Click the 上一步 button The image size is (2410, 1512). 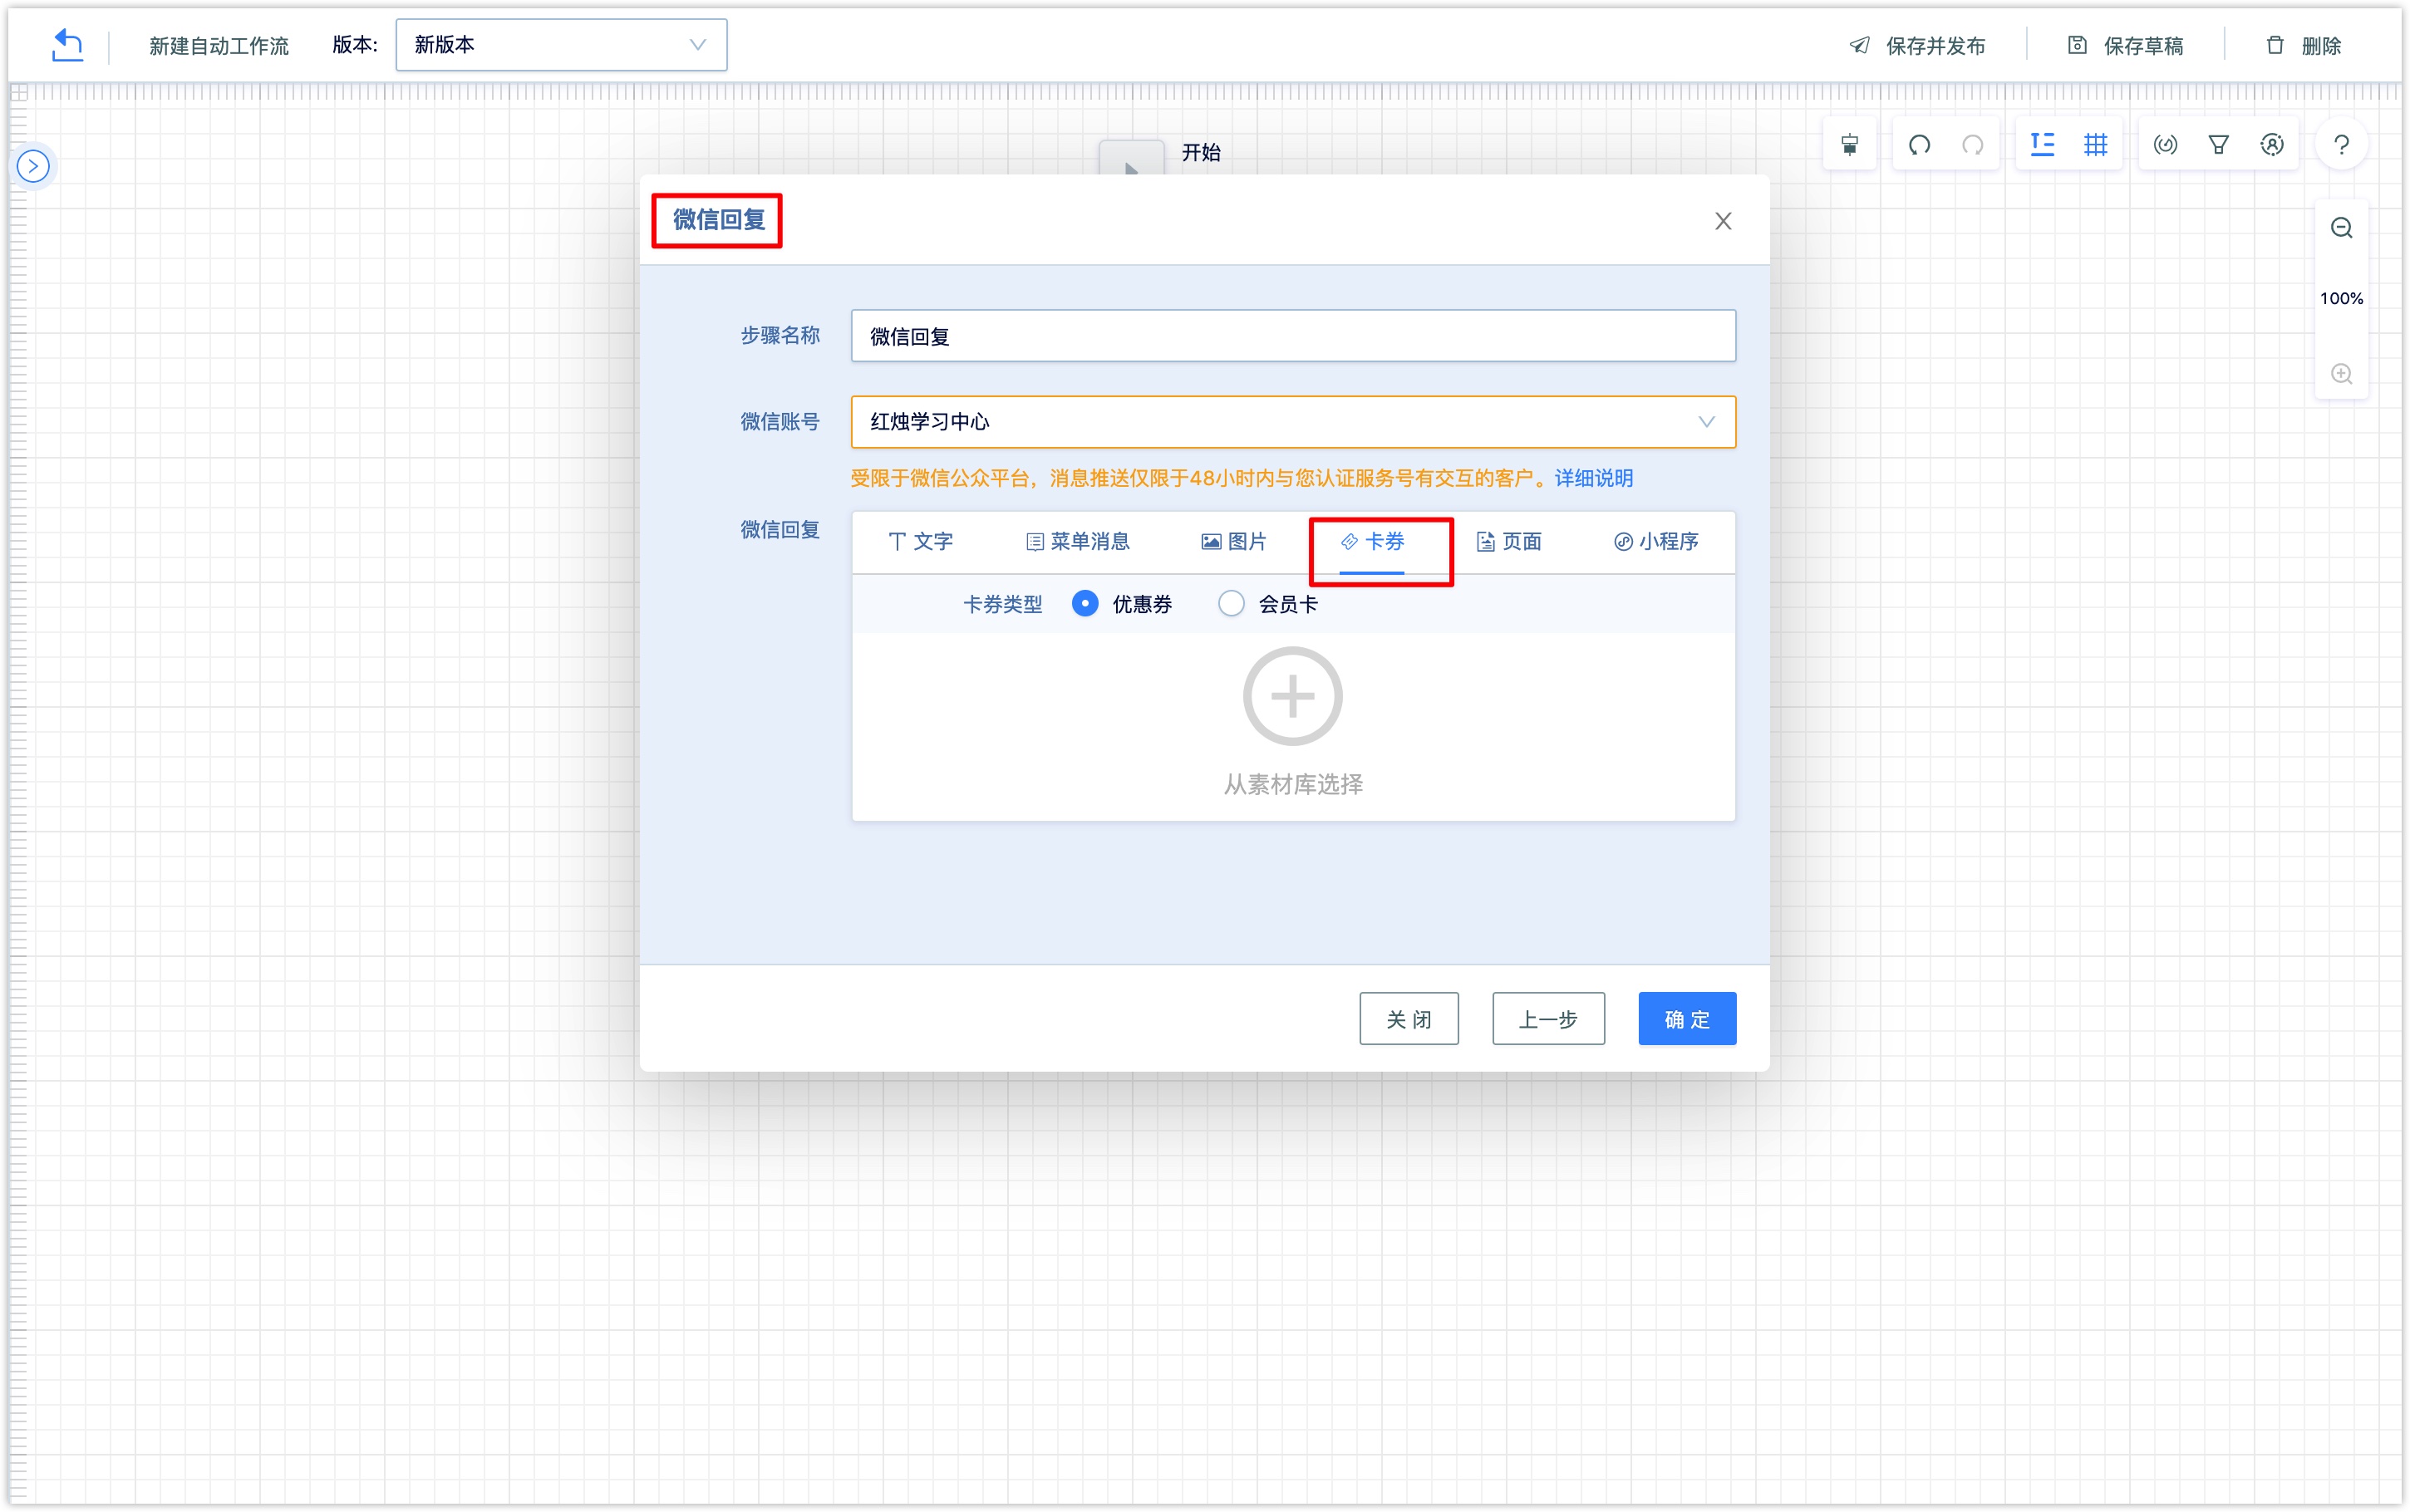click(x=1548, y=1019)
